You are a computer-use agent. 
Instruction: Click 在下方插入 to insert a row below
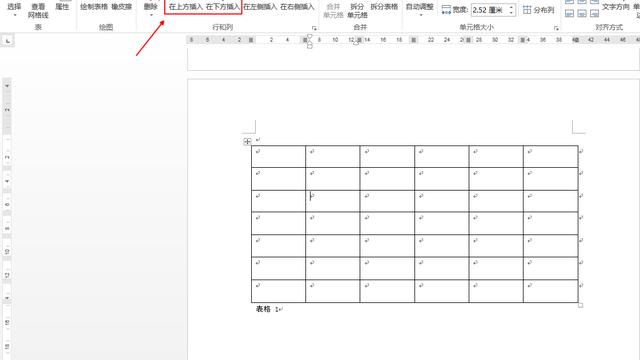point(223,7)
